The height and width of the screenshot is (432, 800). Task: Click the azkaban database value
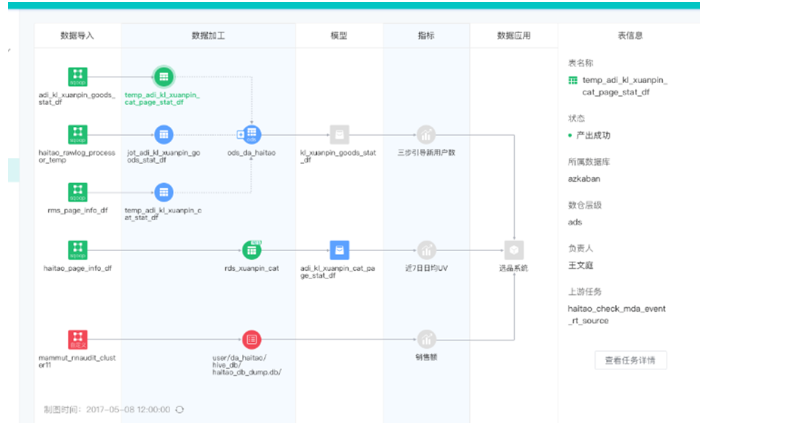click(584, 179)
